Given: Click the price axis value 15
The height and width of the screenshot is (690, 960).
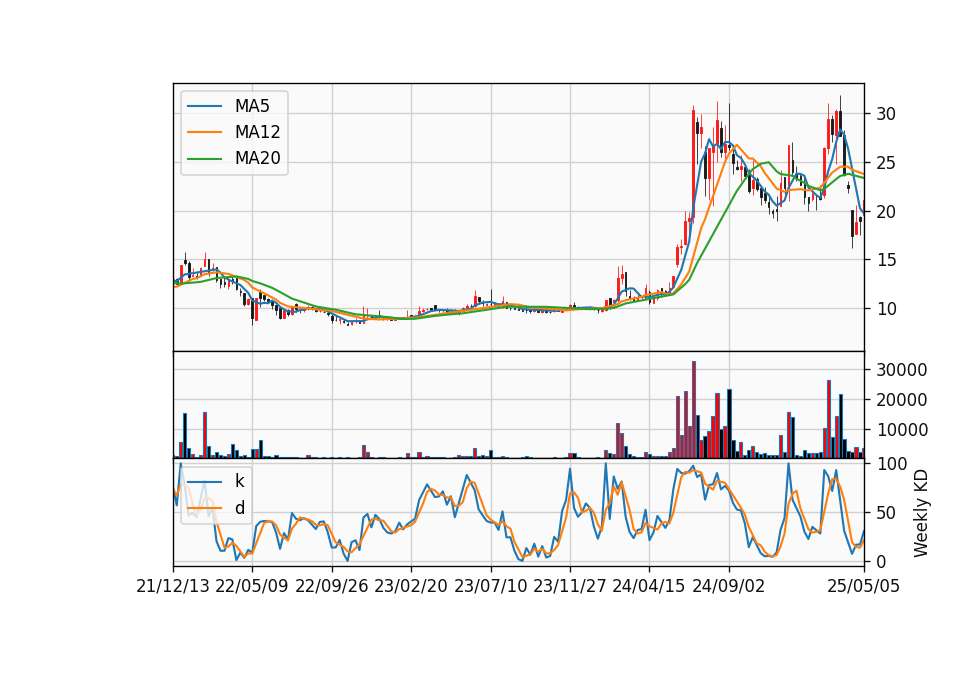Looking at the screenshot, I should click(886, 260).
